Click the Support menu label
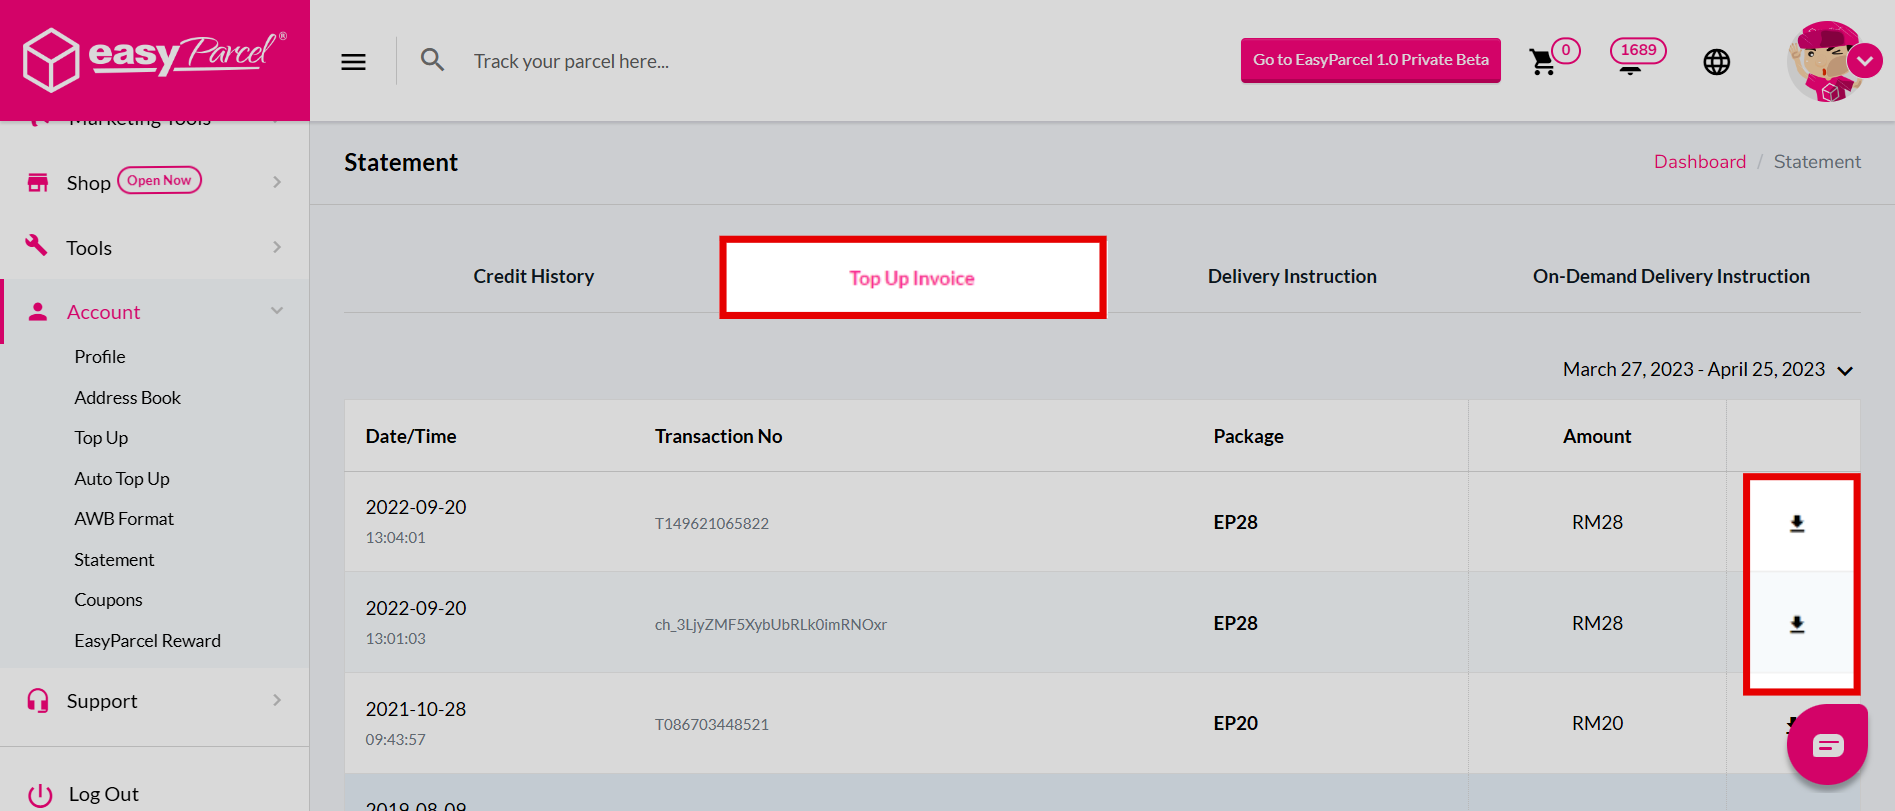This screenshot has height=811, width=1895. pyautogui.click(x=102, y=701)
